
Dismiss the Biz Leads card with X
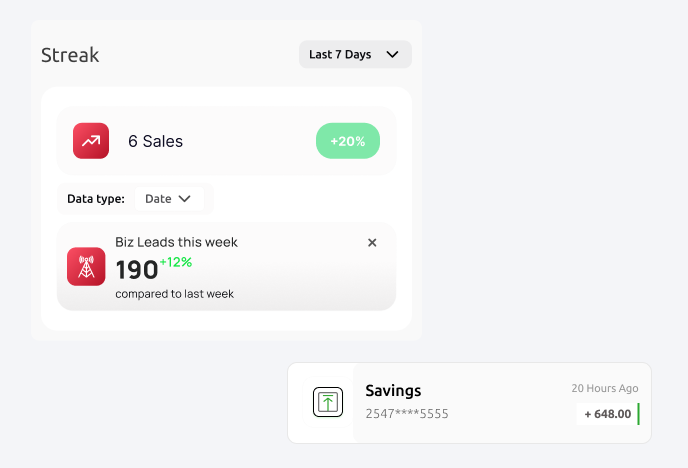[x=372, y=242]
